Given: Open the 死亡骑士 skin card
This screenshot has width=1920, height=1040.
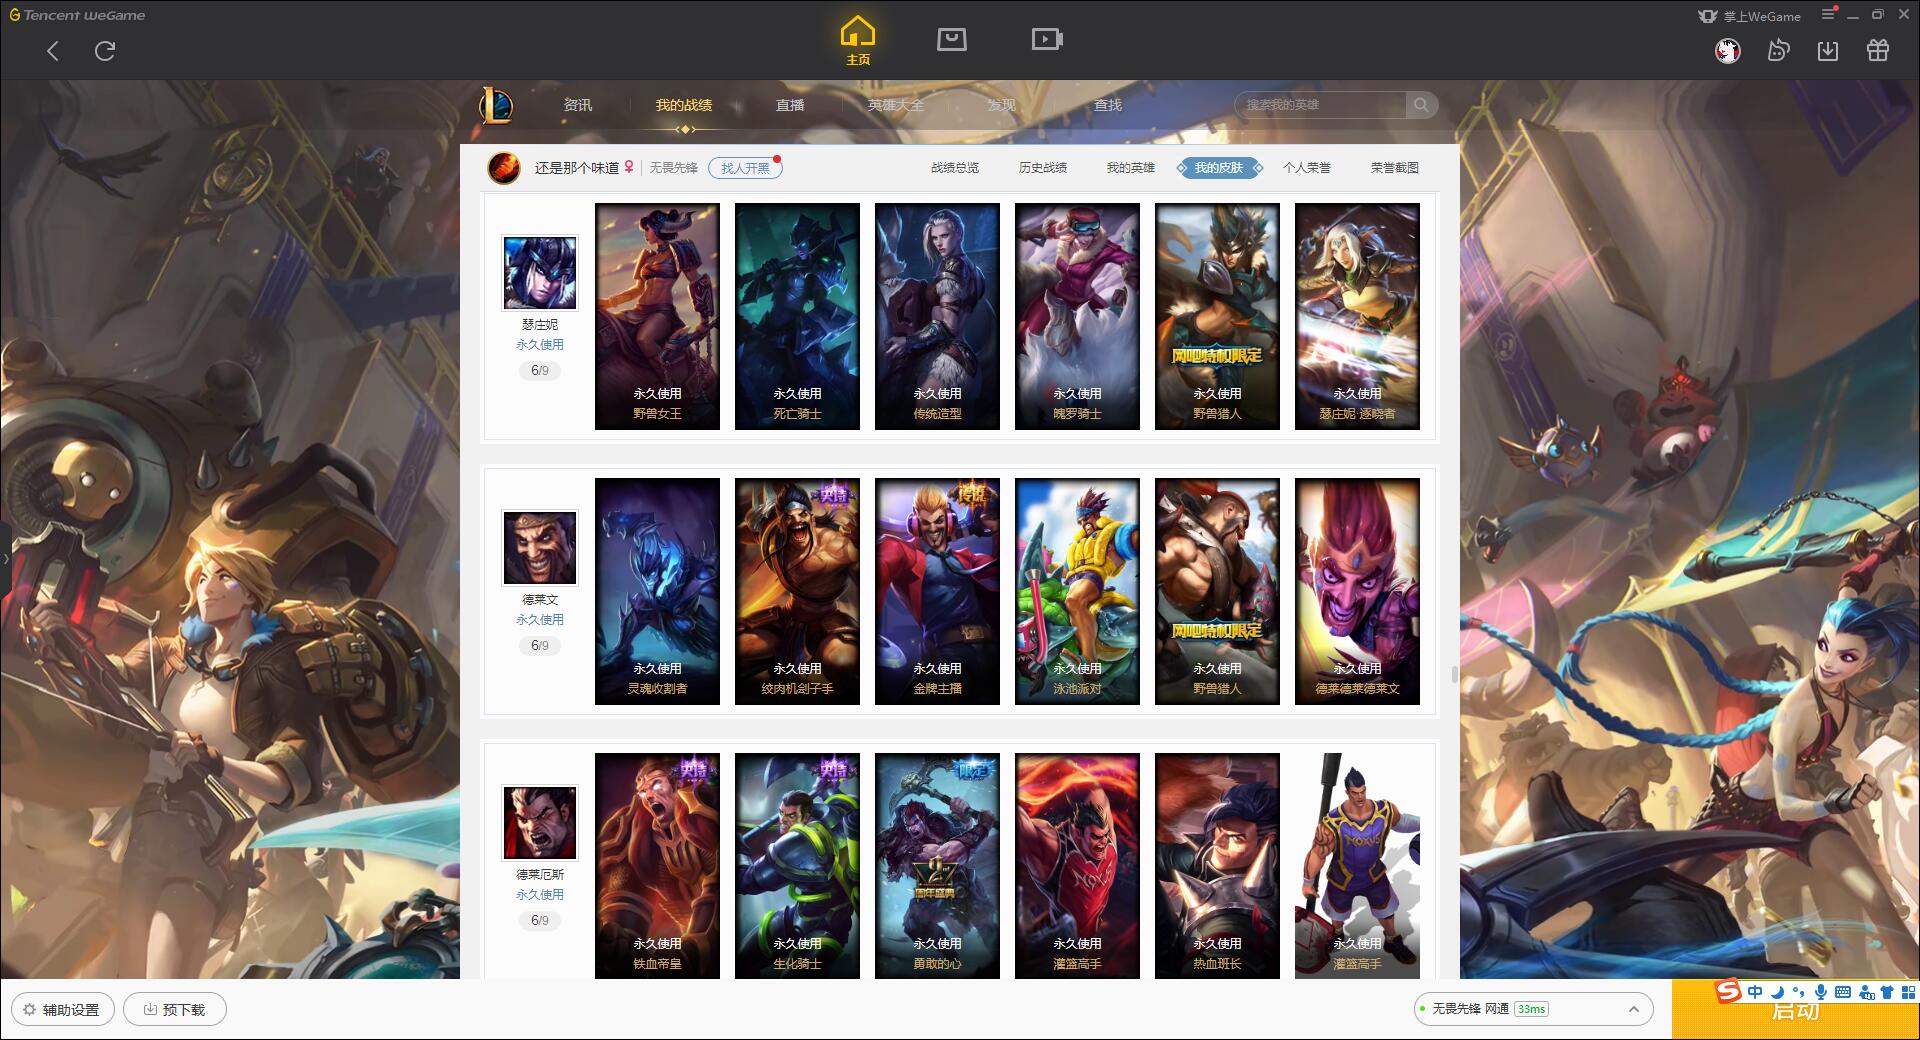Looking at the screenshot, I should tap(797, 316).
